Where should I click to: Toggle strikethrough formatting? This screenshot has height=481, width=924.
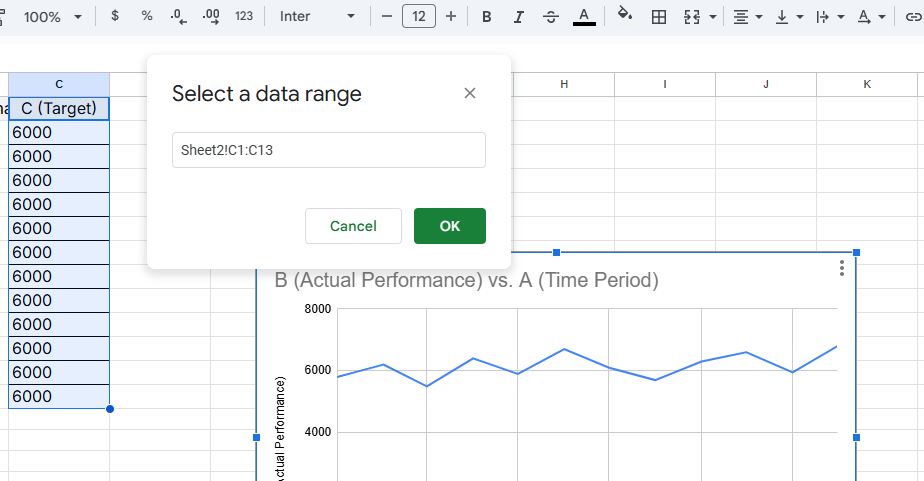coord(551,17)
